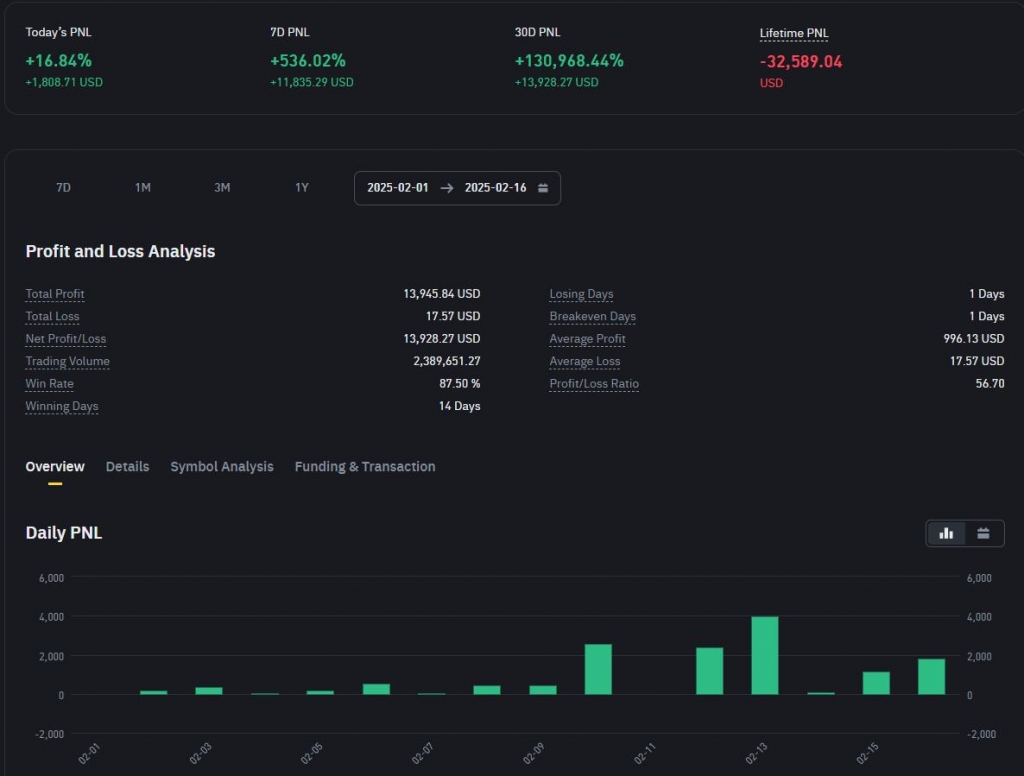This screenshot has width=1024, height=776.
Task: Open the calendar icon in date range picker
Action: (x=543, y=188)
